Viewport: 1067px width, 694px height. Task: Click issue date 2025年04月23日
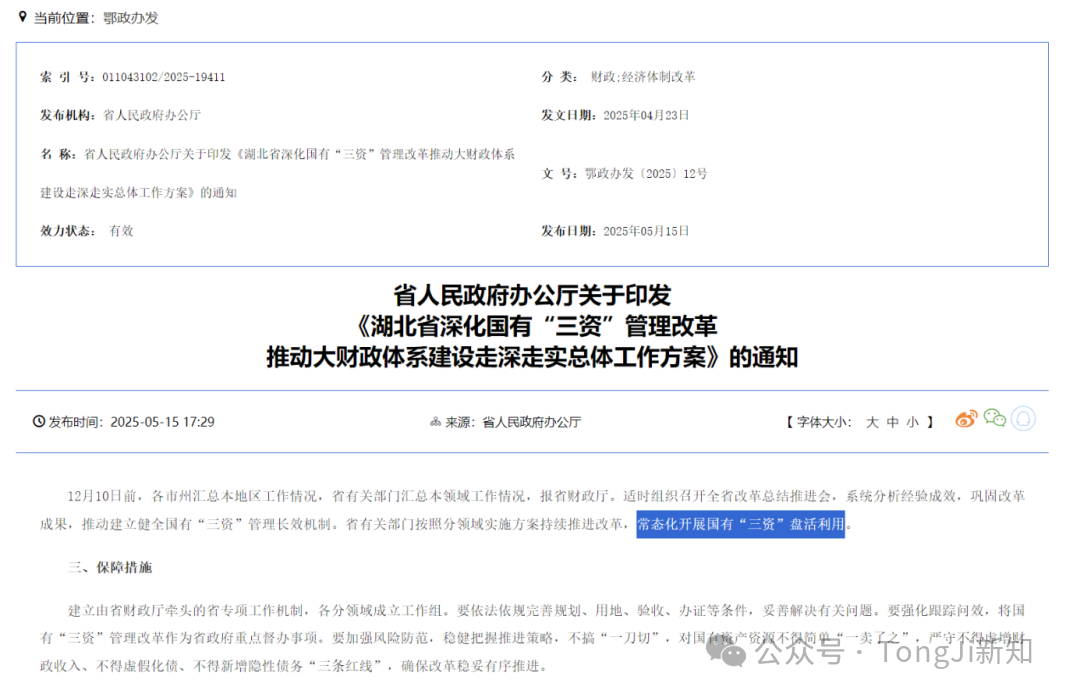pos(646,115)
